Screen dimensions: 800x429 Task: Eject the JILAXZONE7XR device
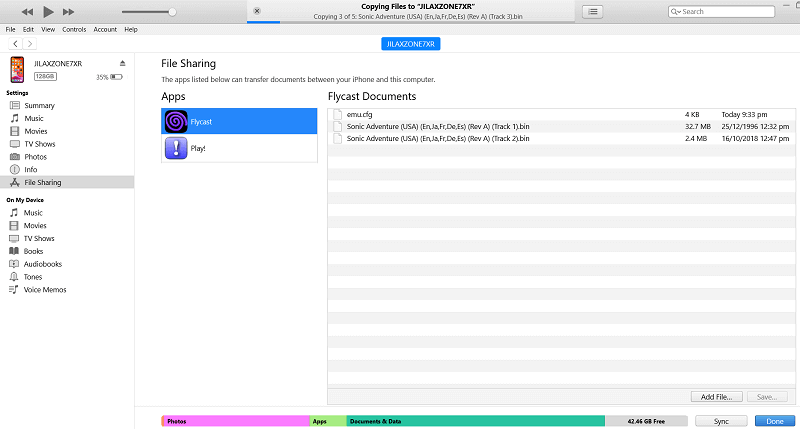coord(122,63)
